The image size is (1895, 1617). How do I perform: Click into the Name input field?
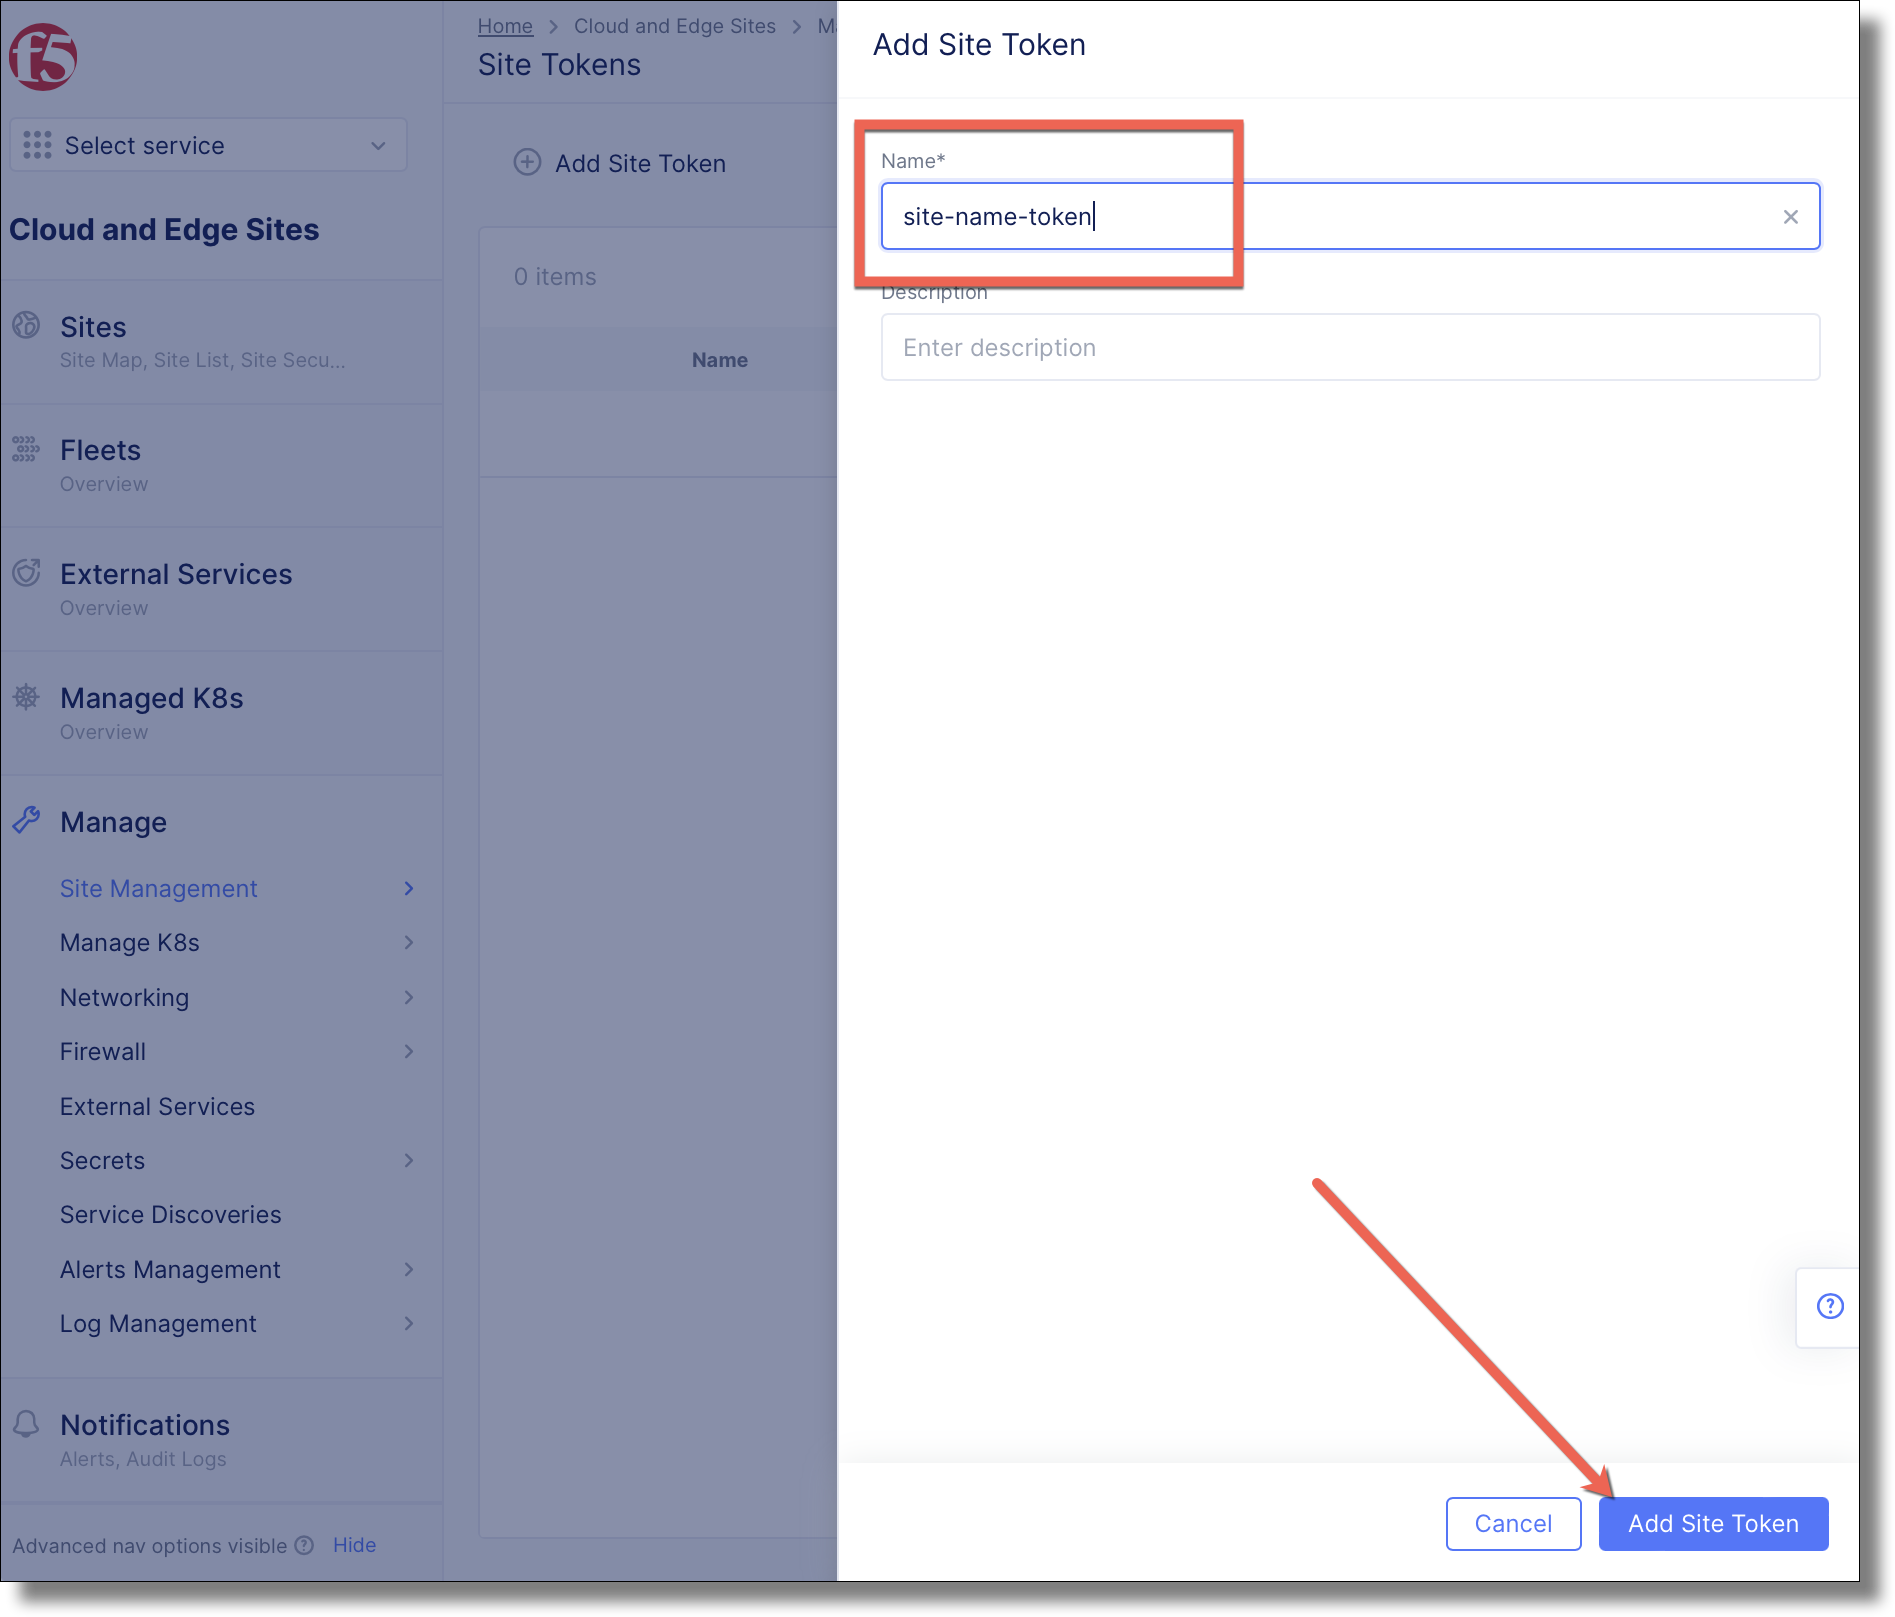click(x=1350, y=217)
